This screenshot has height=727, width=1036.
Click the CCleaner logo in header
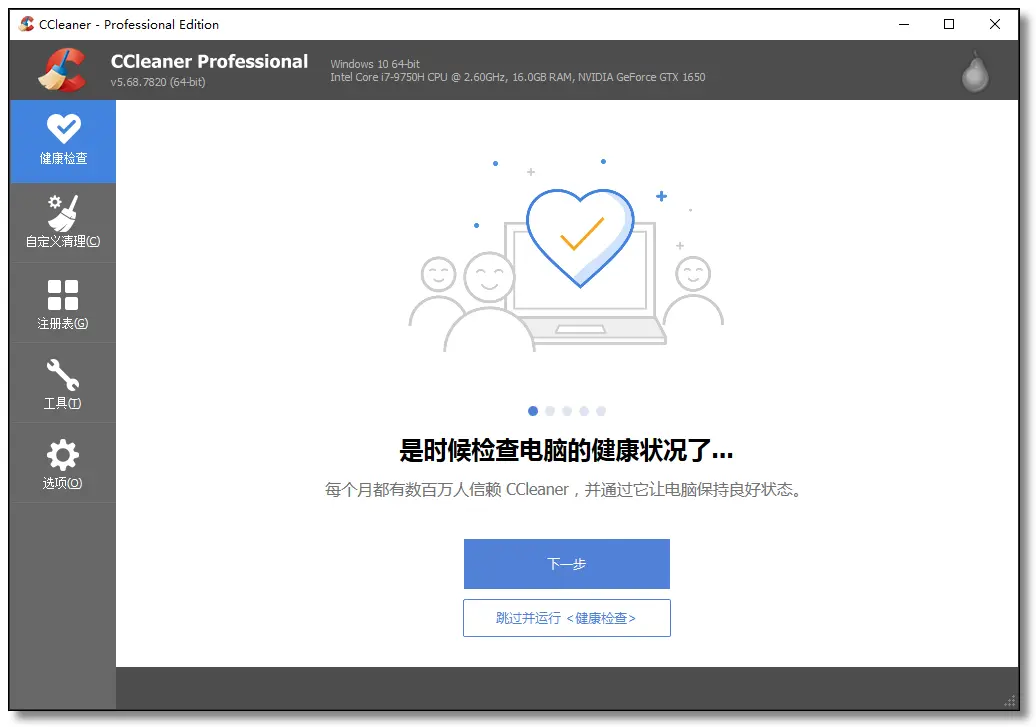(63, 70)
